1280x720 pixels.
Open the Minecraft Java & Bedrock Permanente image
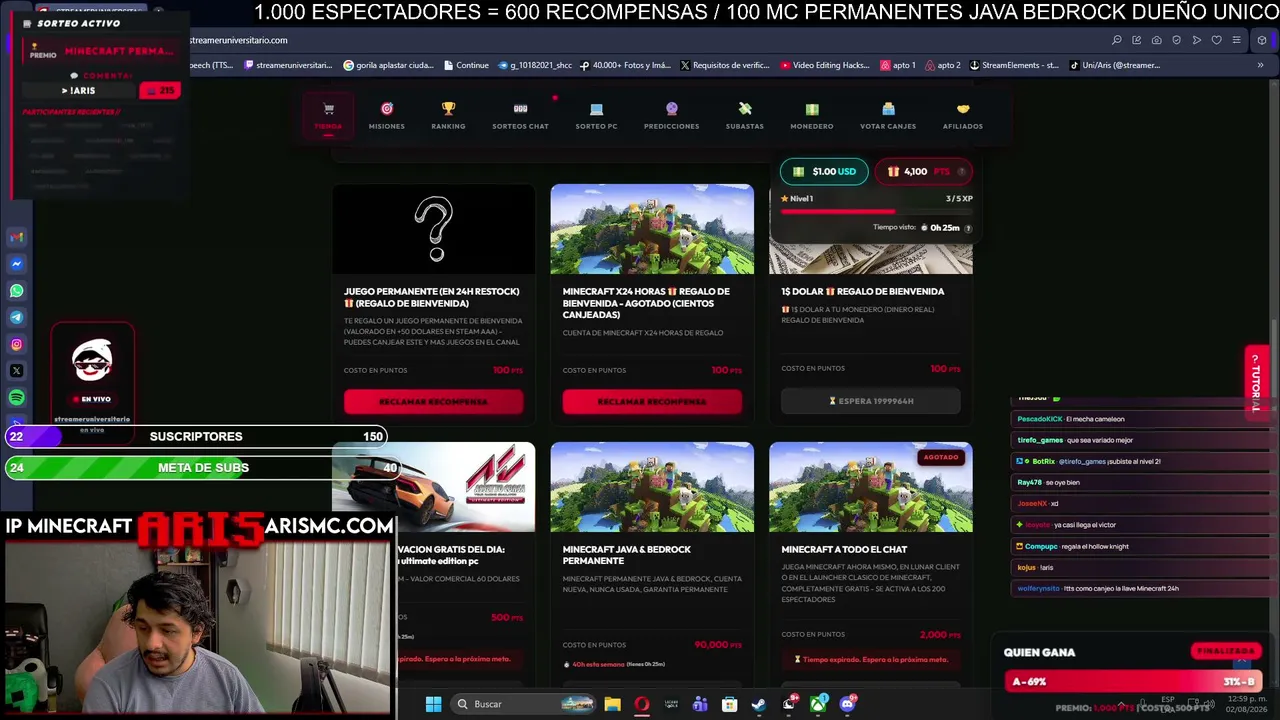coord(652,488)
